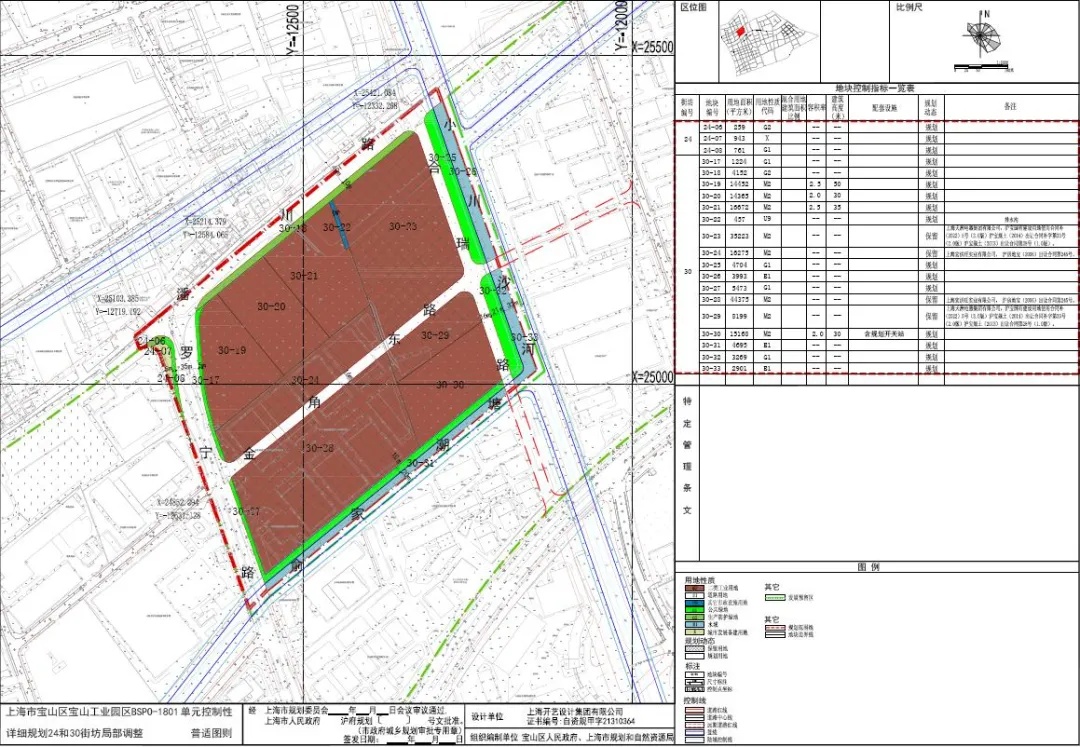Click parcel 30-23 on the map
This screenshot has height=747, width=1080.
point(403,226)
